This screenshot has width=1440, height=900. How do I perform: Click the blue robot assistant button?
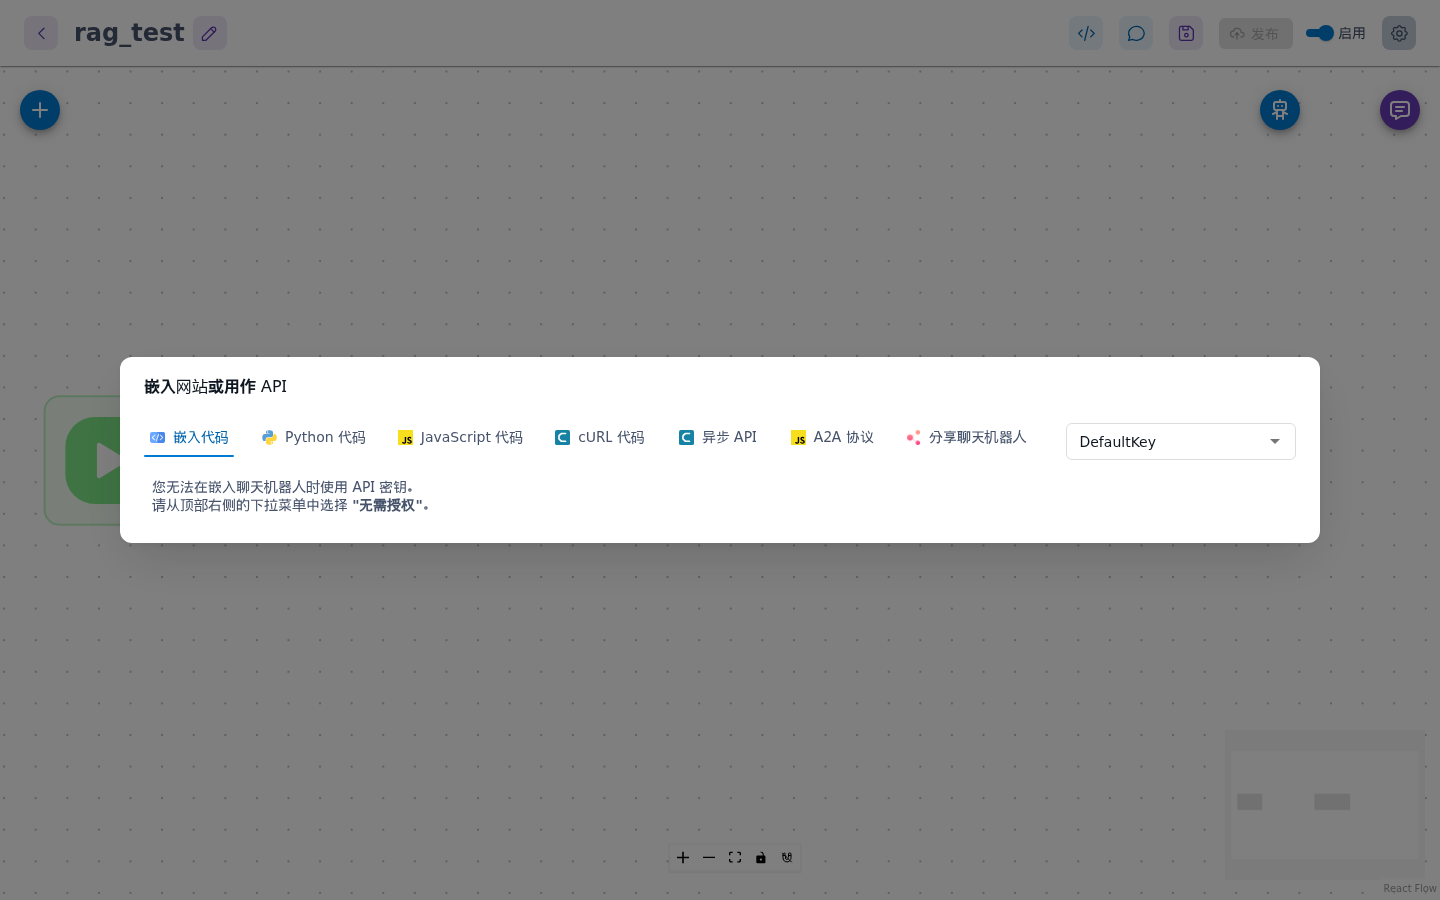[1280, 110]
